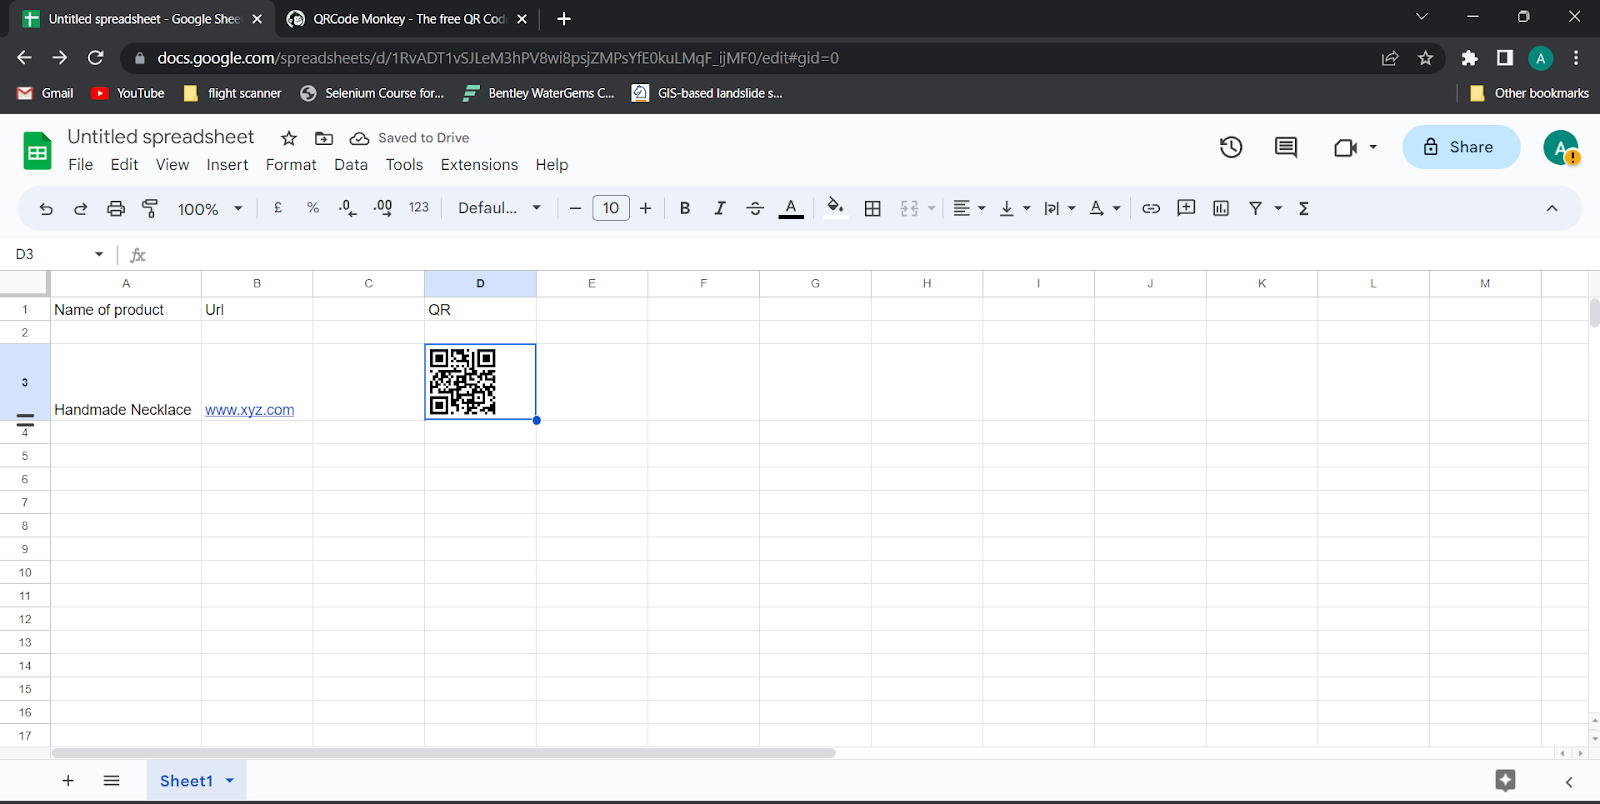The image size is (1600, 804).
Task: Open the Default font dropdown
Action: click(499, 208)
